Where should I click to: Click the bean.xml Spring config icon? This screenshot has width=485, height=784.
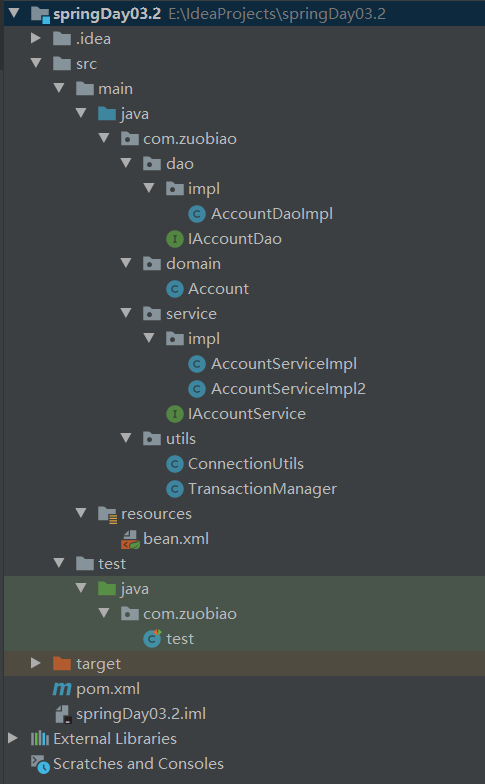coord(130,540)
